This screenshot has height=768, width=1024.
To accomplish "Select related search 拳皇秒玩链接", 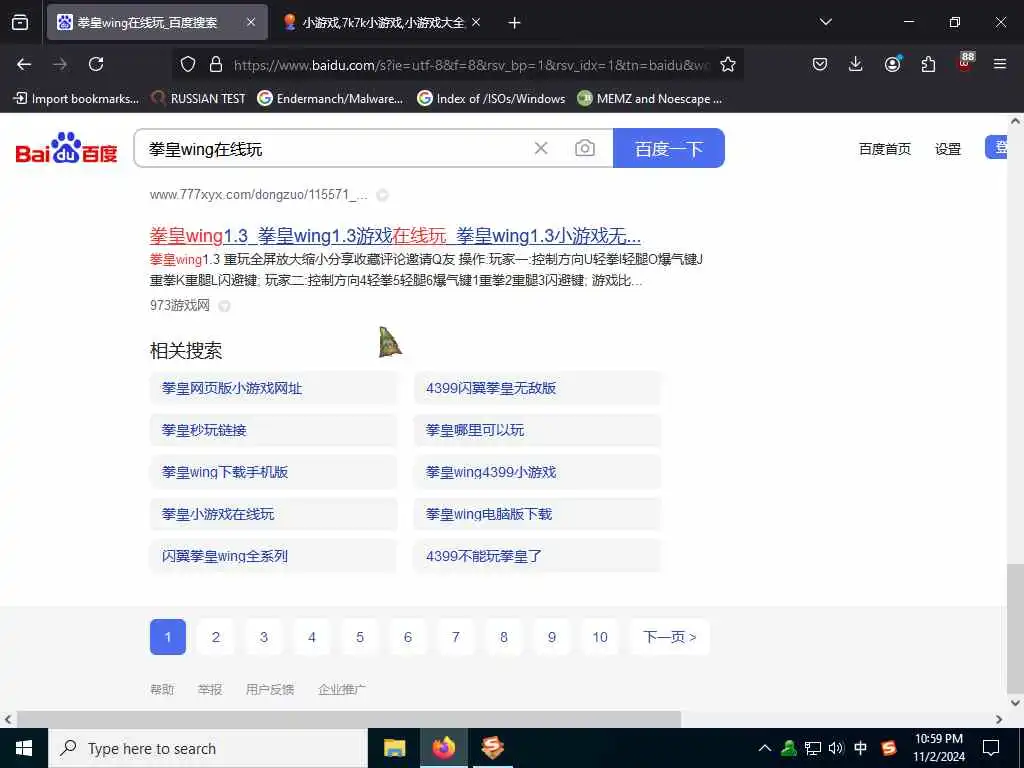I will [274, 430].
